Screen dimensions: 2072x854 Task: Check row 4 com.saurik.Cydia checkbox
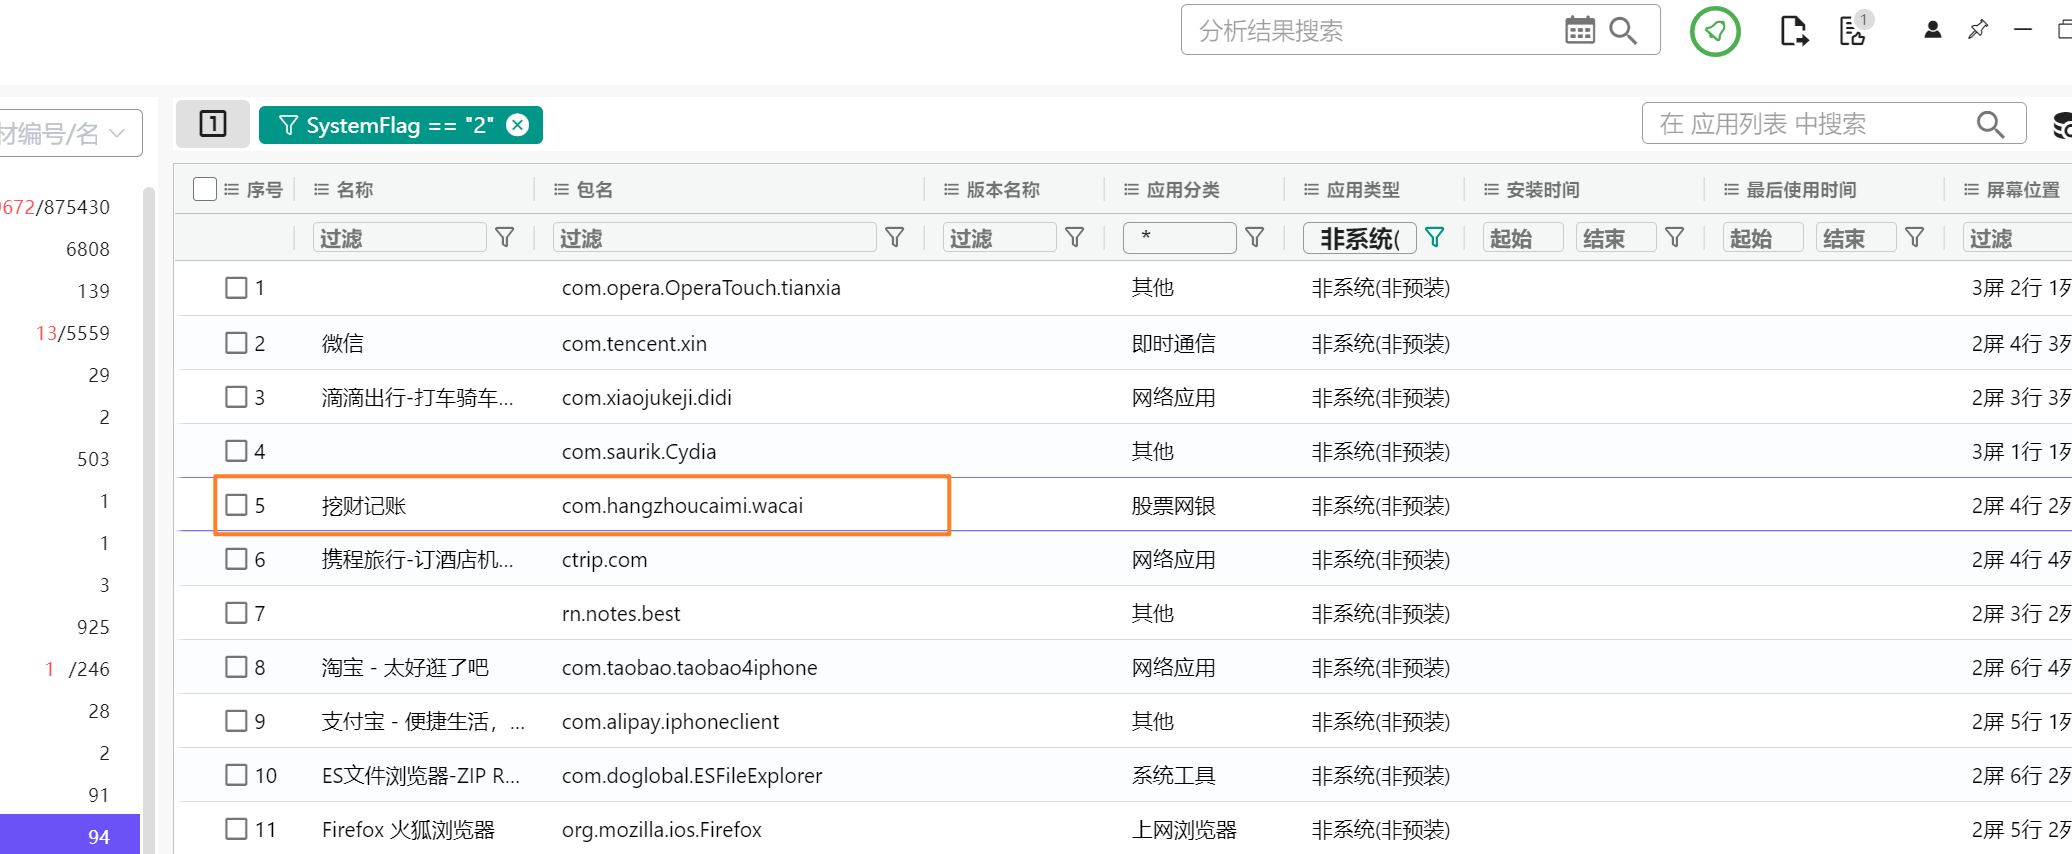(x=236, y=451)
